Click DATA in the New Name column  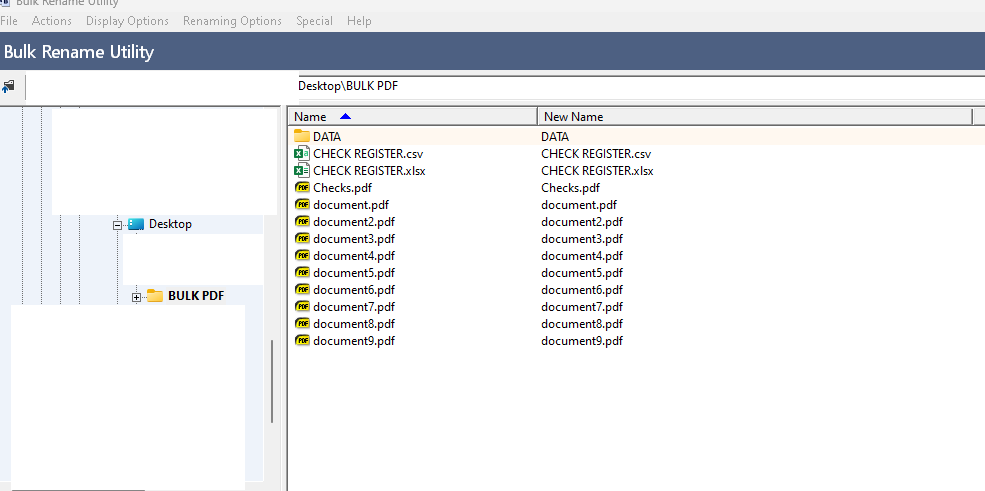pos(555,137)
